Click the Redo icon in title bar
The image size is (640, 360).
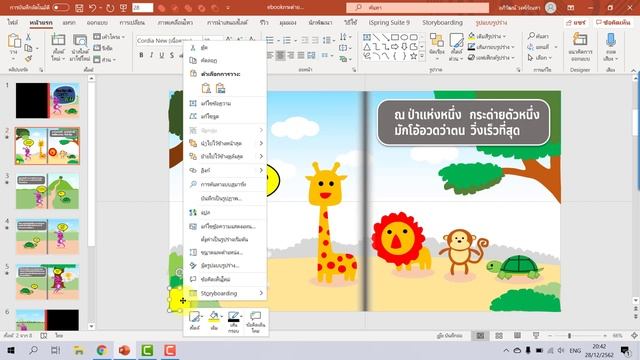pos(110,8)
